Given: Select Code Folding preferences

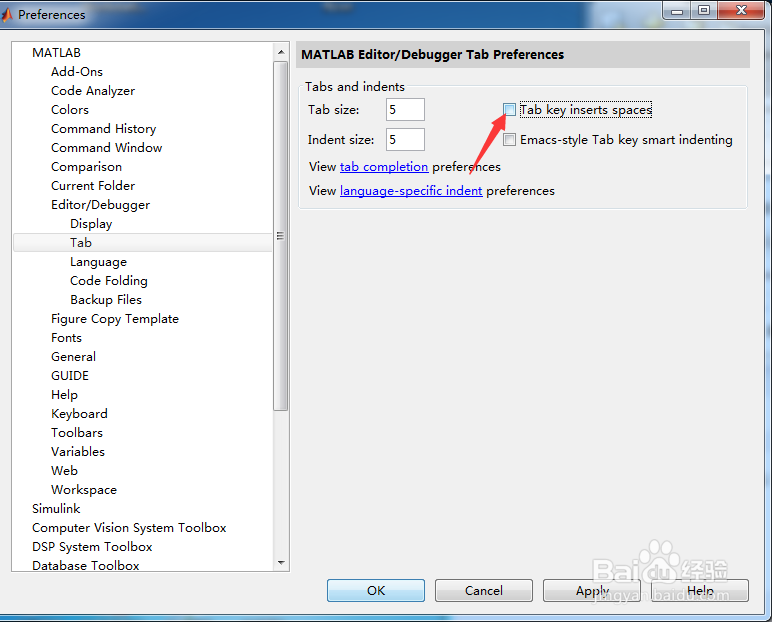Looking at the screenshot, I should (x=109, y=281).
